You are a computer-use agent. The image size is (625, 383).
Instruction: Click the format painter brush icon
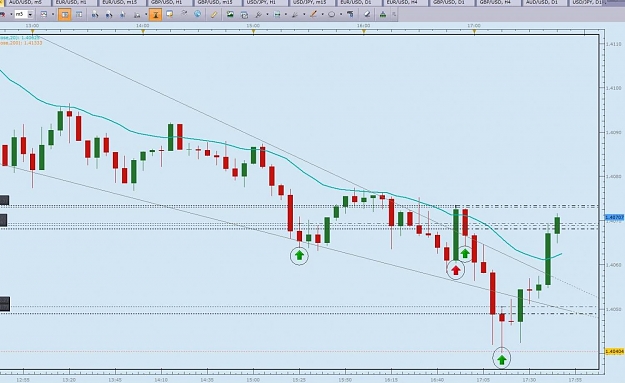click(x=350, y=14)
